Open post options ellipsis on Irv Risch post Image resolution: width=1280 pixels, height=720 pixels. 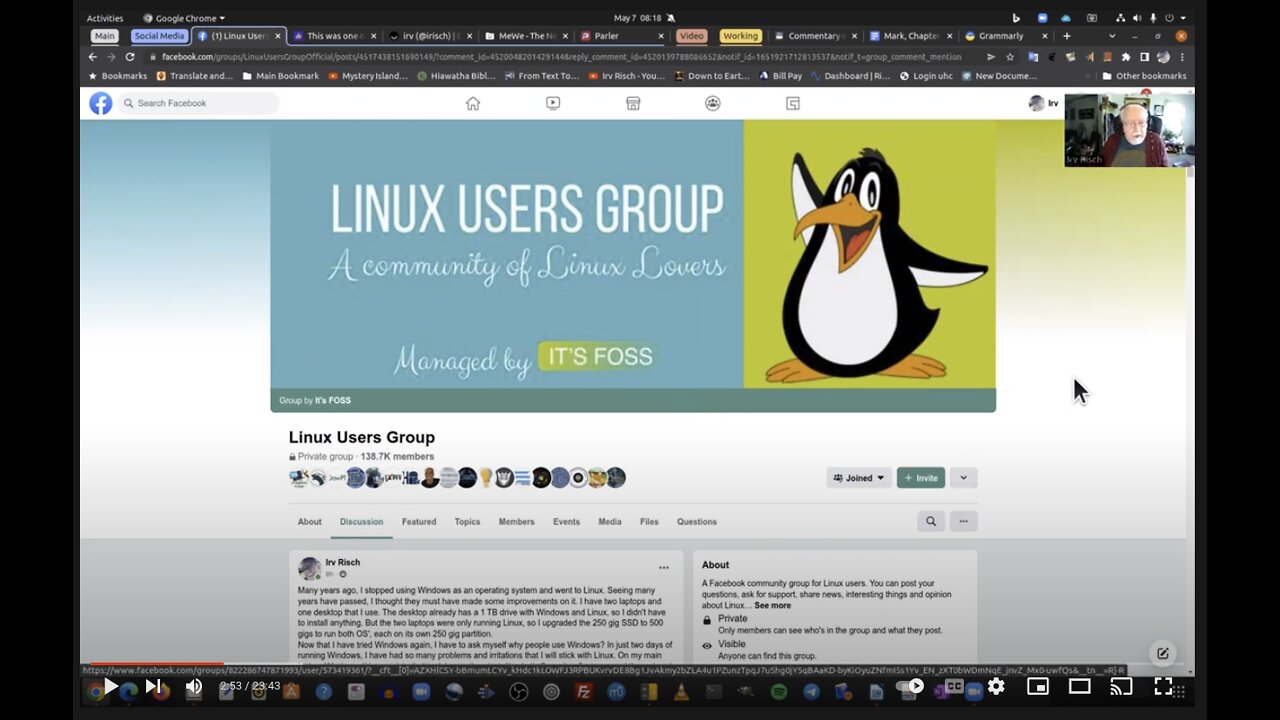point(664,568)
